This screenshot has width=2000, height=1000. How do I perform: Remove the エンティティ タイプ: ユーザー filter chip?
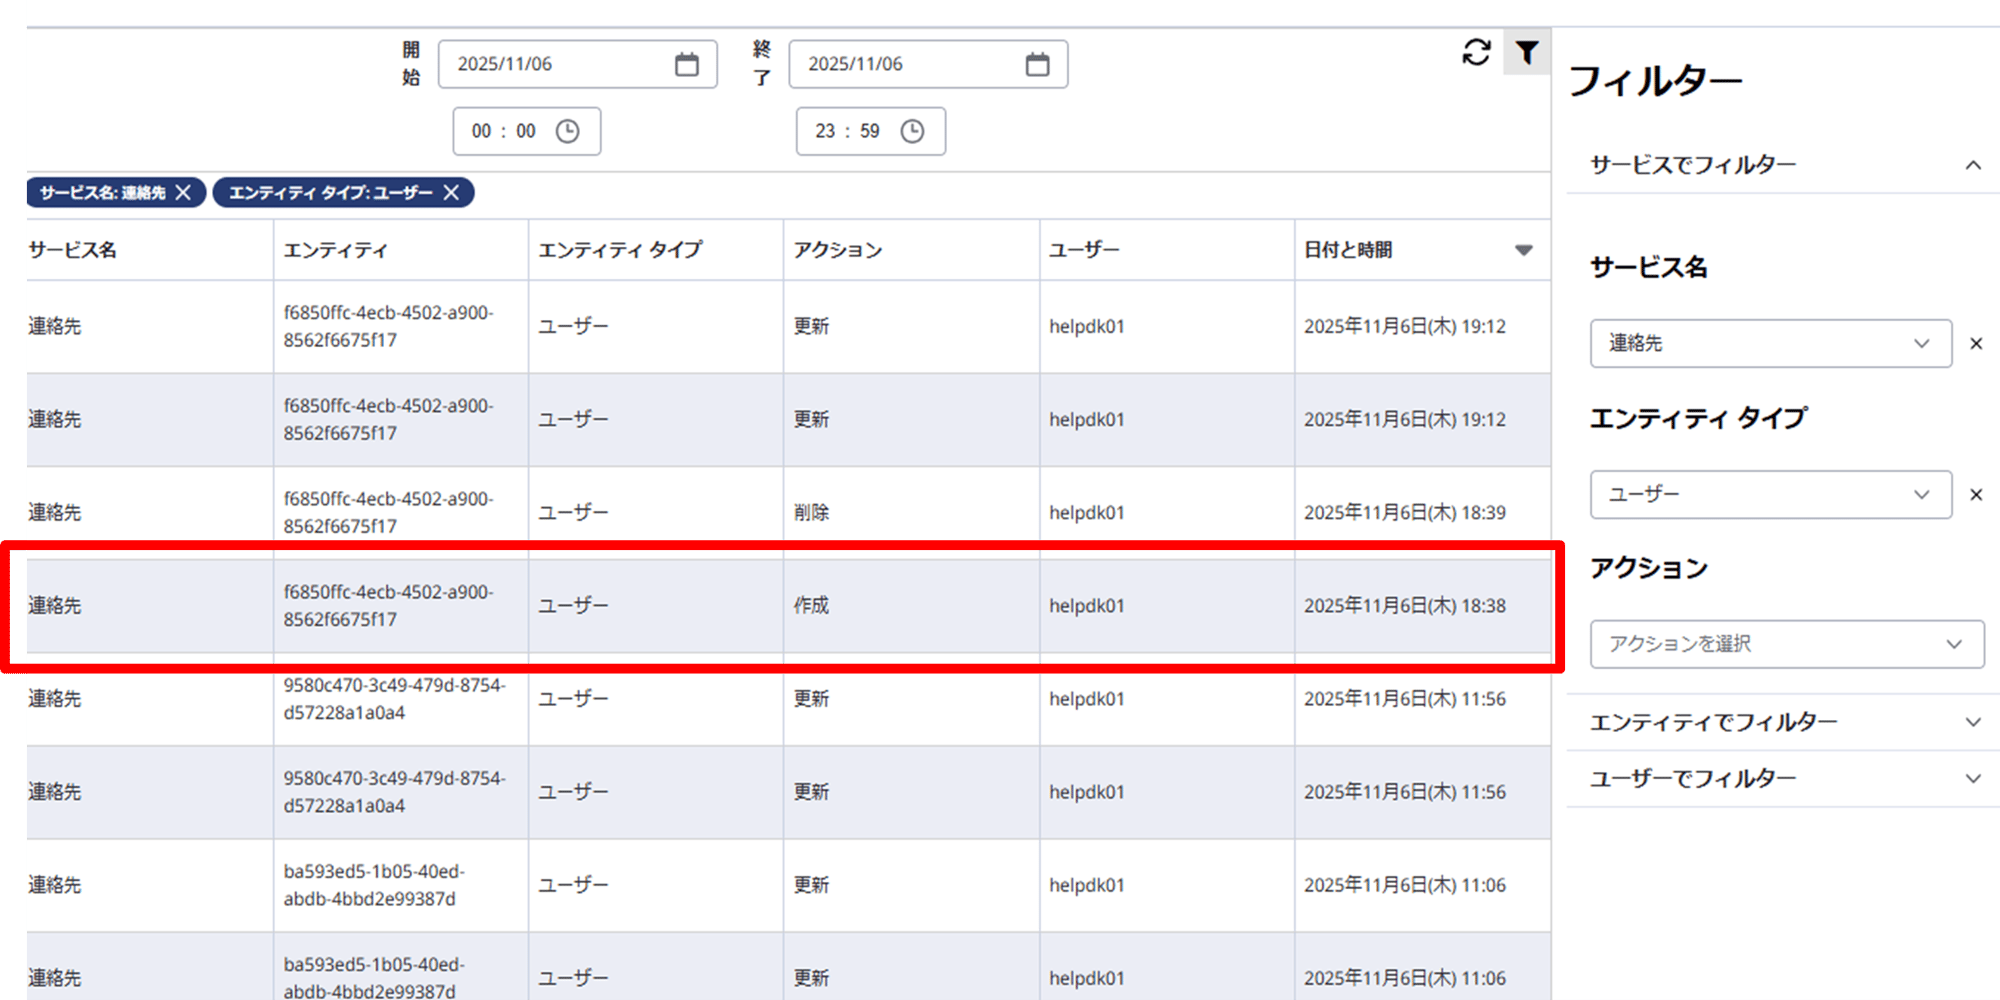click(x=451, y=193)
